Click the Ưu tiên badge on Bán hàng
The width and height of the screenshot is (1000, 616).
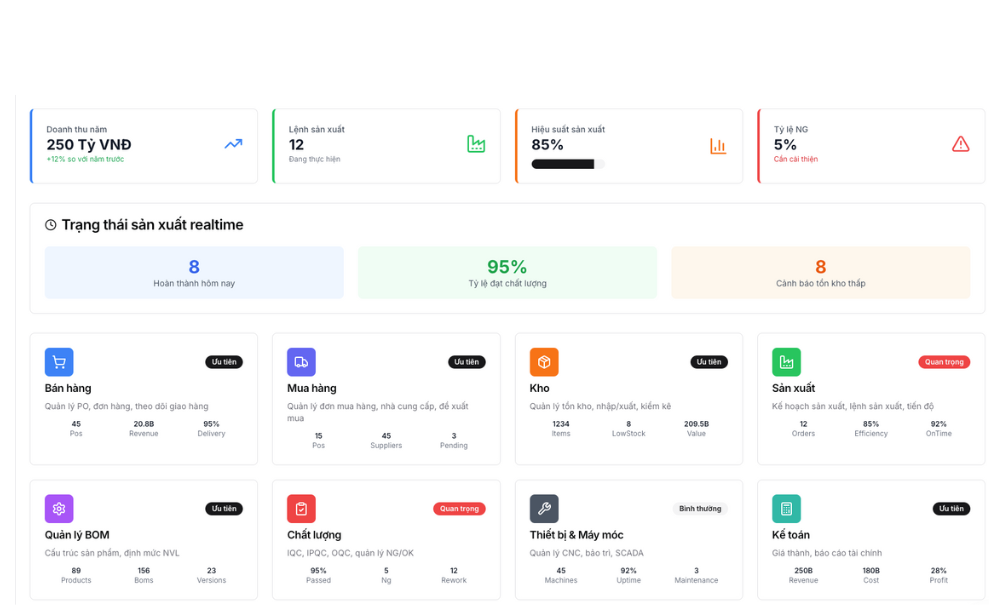pyautogui.click(x=224, y=362)
